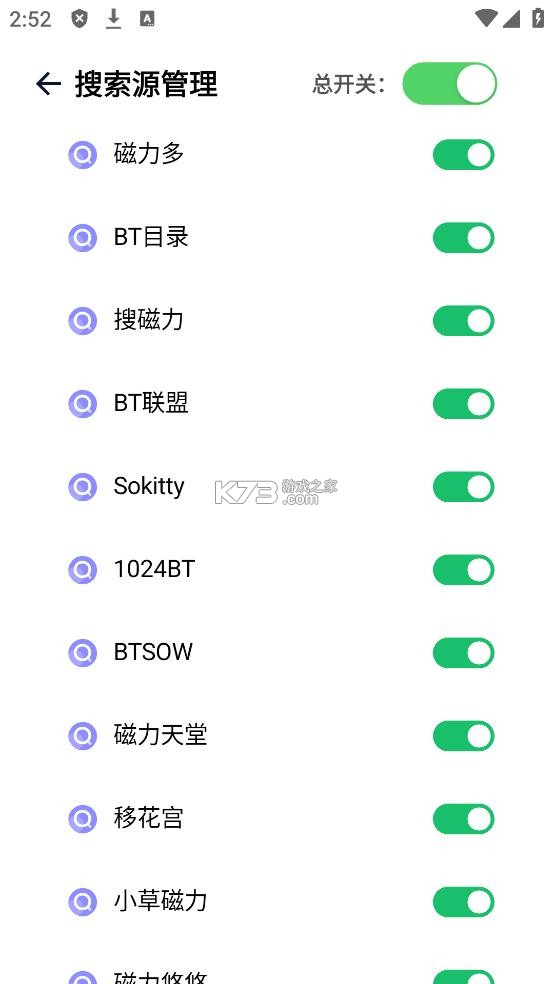Disable the 磁力多 search source
Image resolution: width=554 pixels, height=984 pixels.
tap(464, 155)
